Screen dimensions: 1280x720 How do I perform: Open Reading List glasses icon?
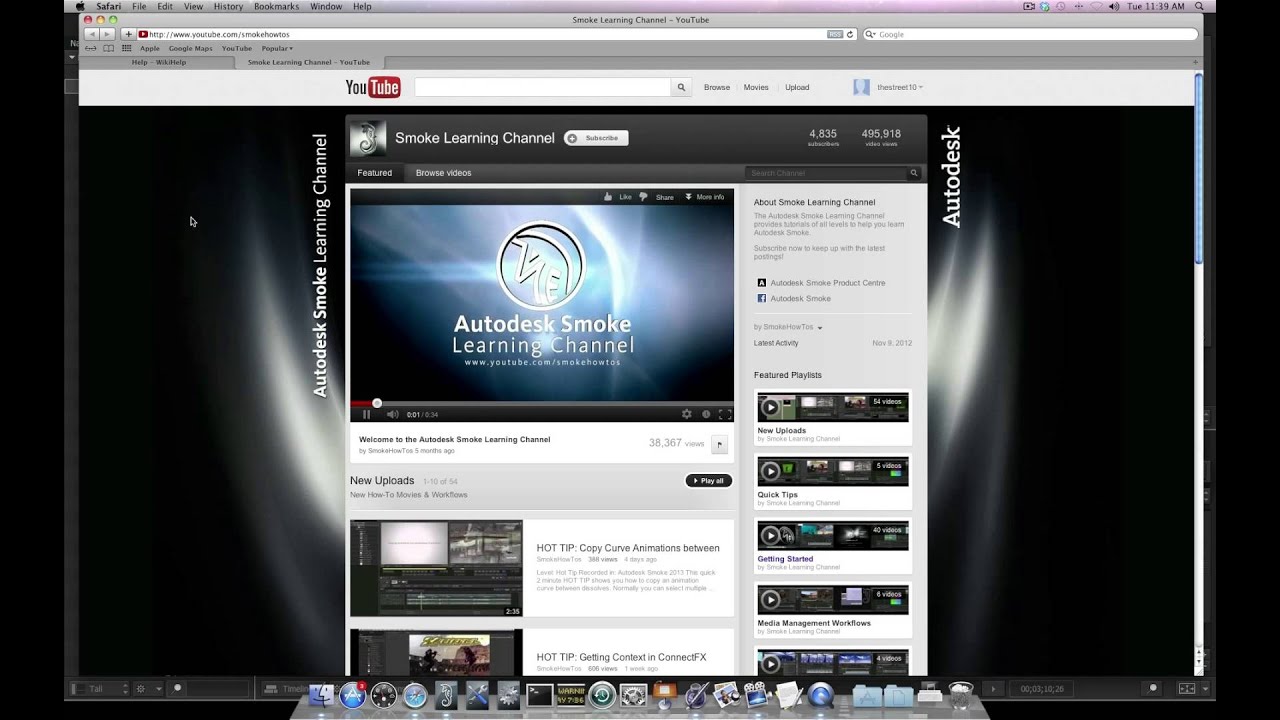(x=91, y=48)
